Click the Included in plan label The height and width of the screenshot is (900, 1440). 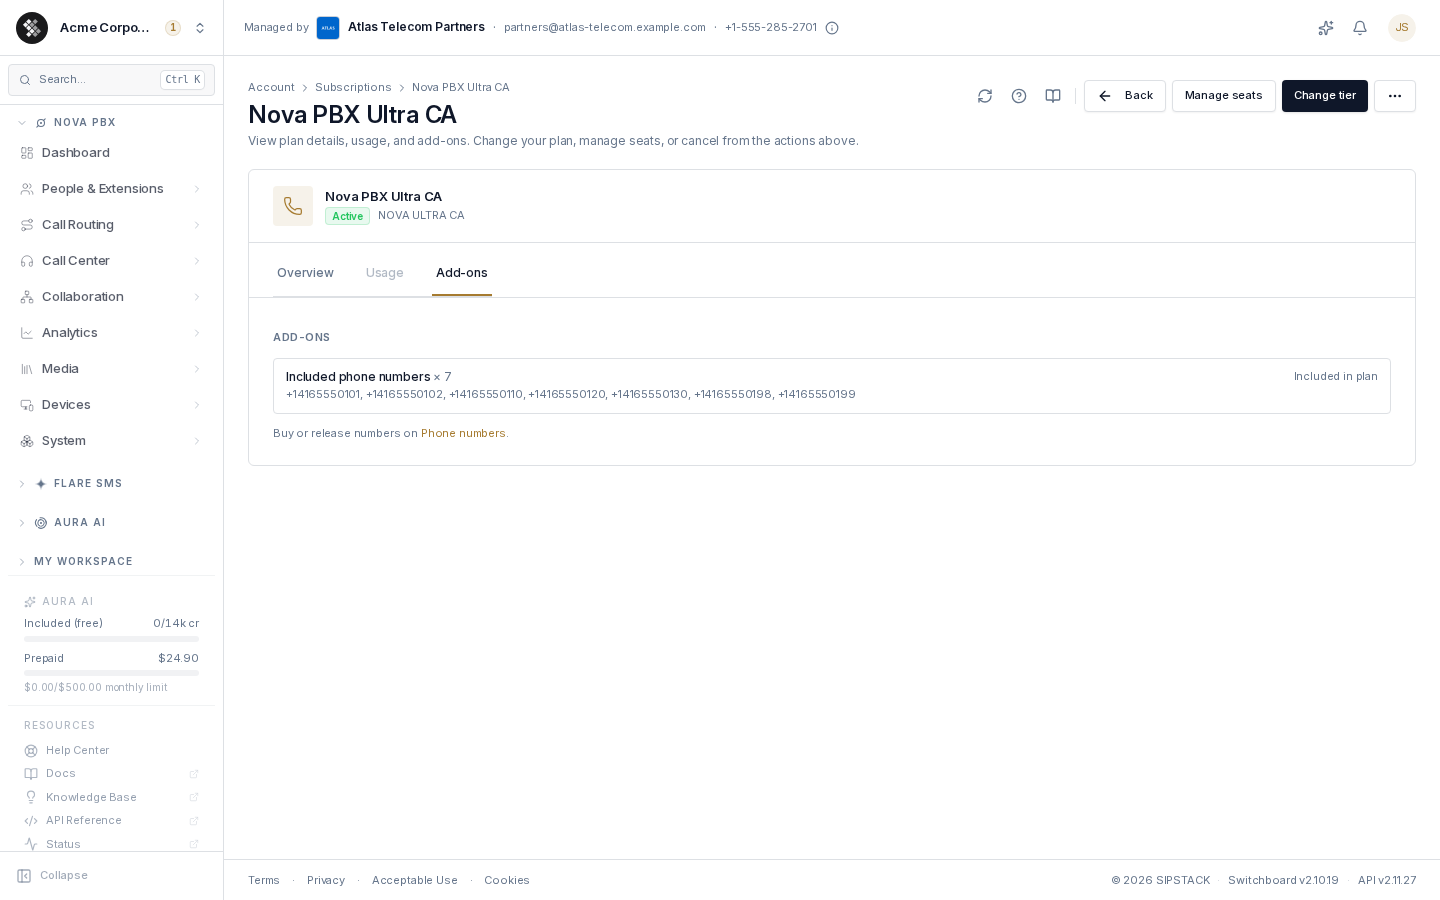[1336, 377]
